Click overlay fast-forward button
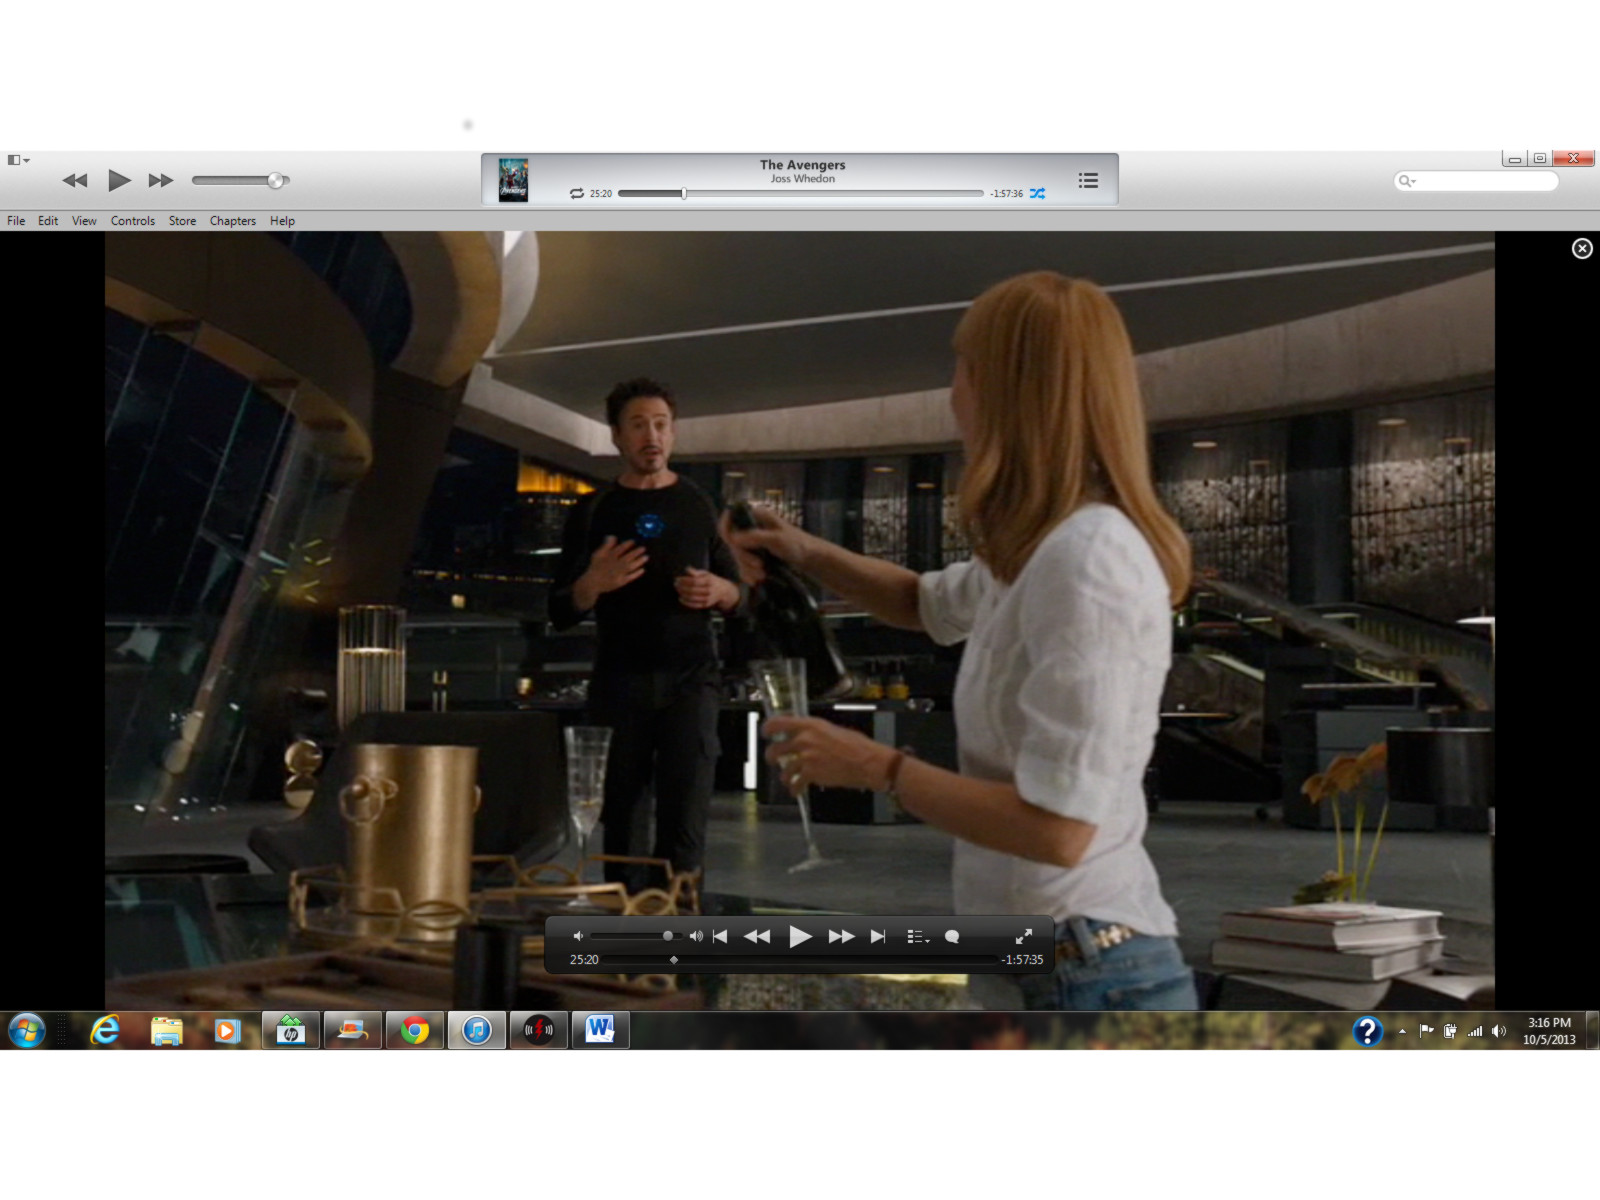This screenshot has width=1600, height=1200. (842, 936)
